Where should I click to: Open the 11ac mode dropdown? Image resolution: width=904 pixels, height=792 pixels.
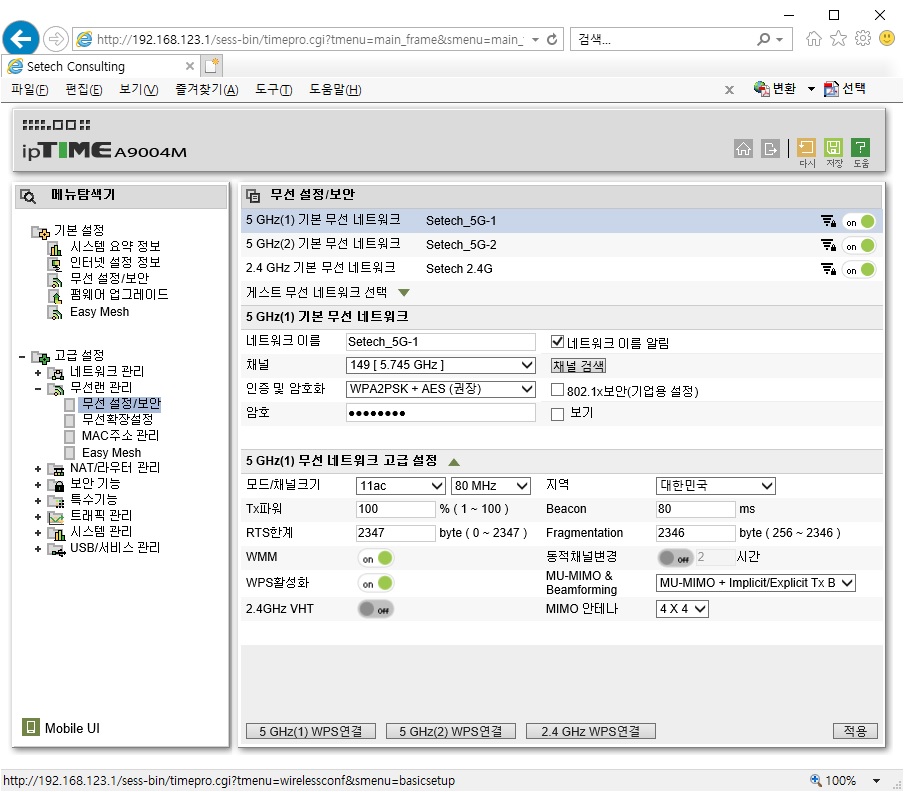401,486
